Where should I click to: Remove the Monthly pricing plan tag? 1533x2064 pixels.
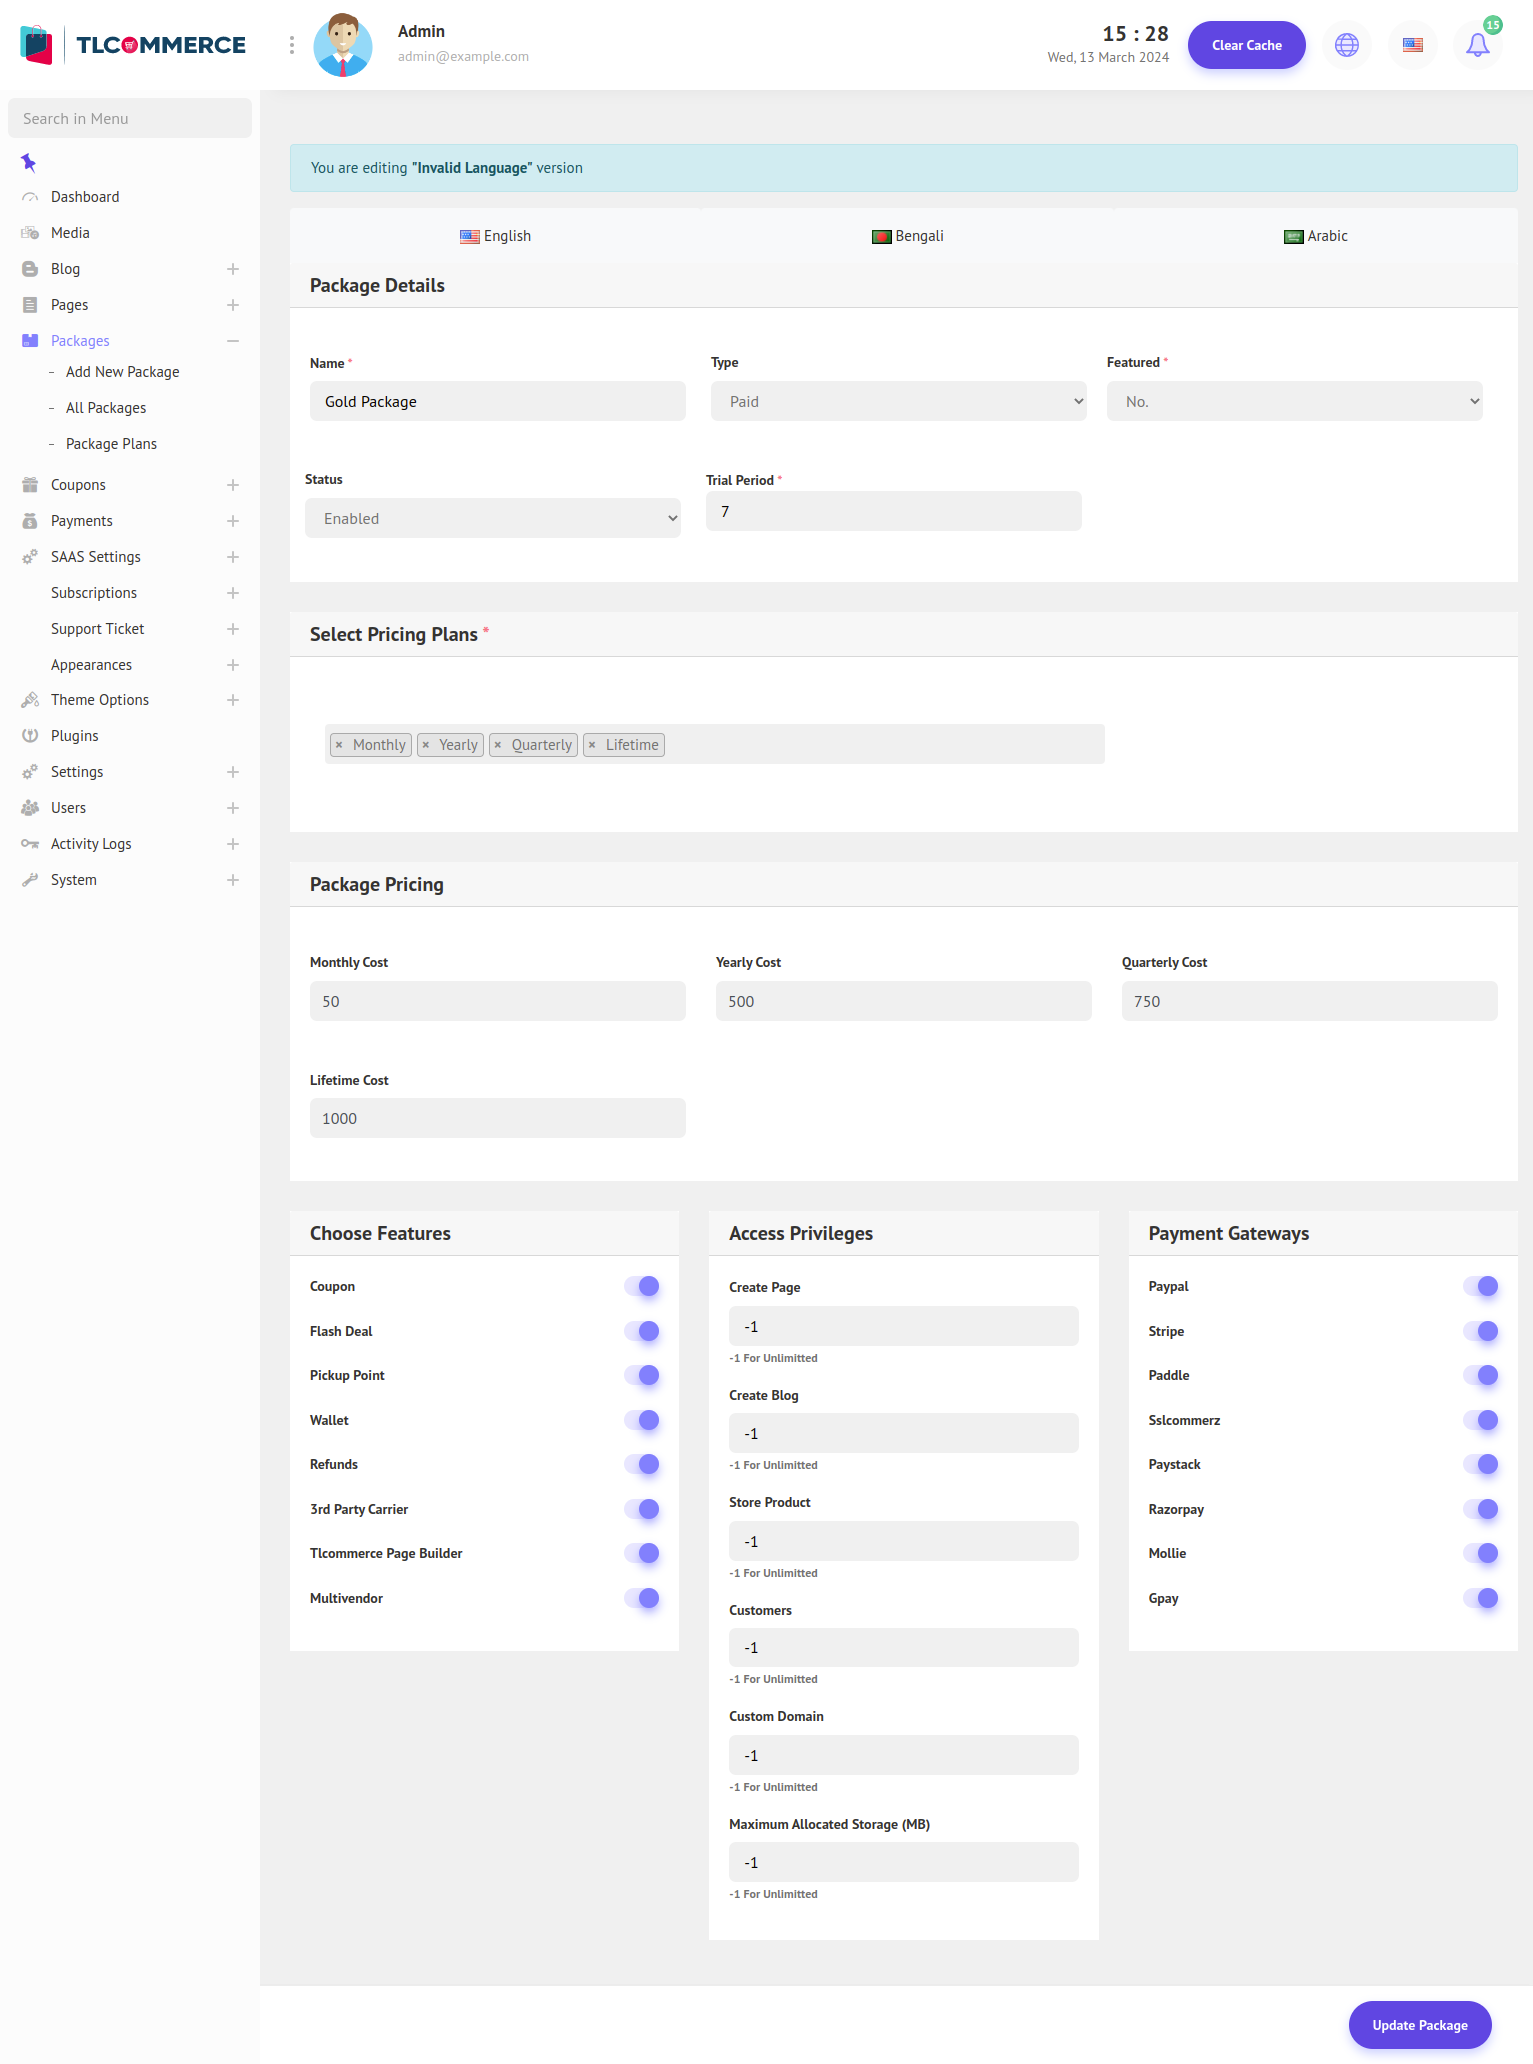click(340, 745)
